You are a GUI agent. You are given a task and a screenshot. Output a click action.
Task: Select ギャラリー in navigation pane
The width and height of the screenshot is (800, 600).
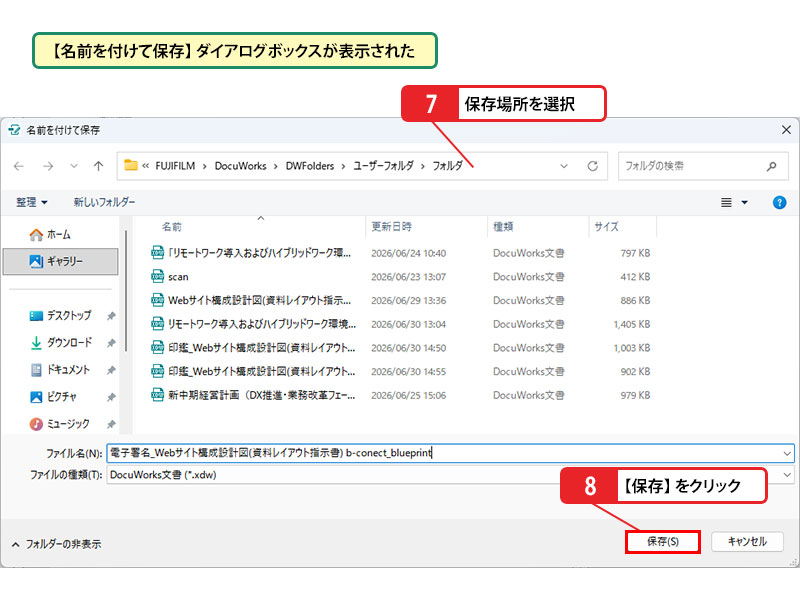point(61,262)
